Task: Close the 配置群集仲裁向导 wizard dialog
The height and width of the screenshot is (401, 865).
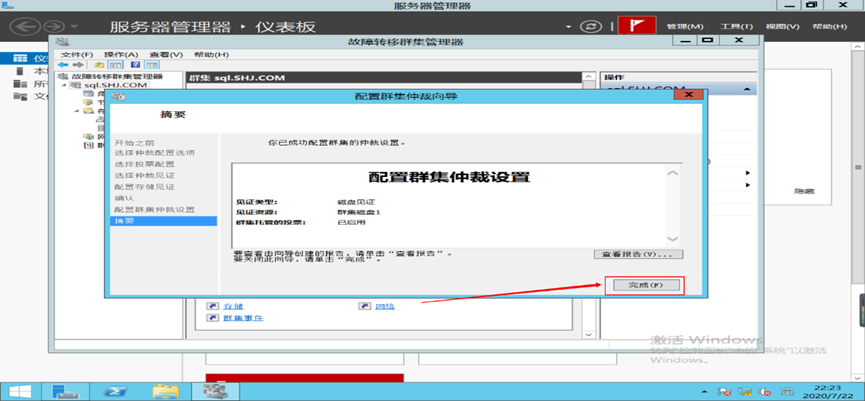Action: click(688, 95)
